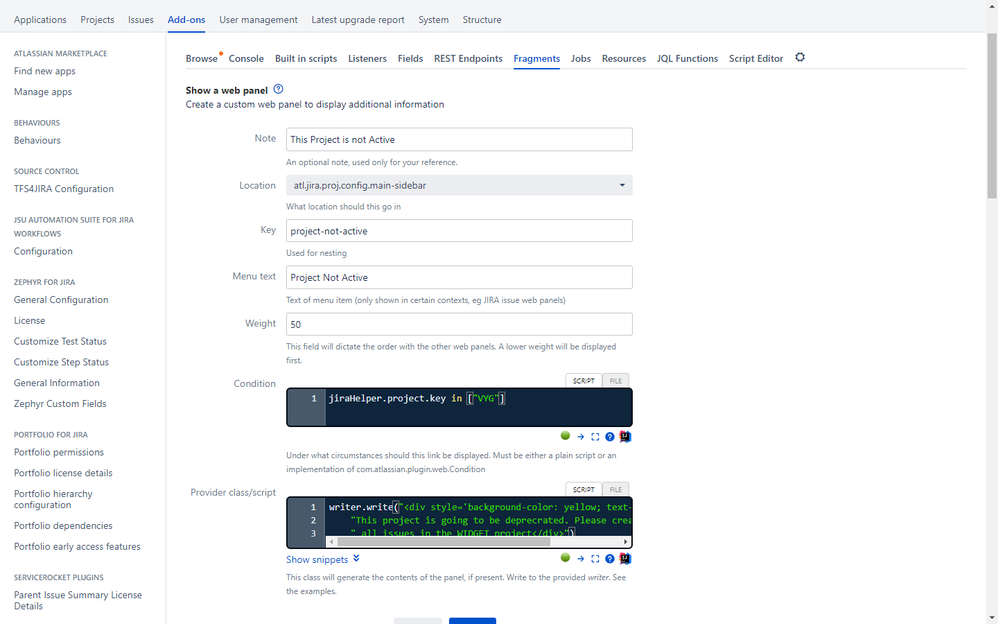Click IntelliJ icon under Provider script editor
Image resolution: width=998 pixels, height=624 pixels.
625,558
